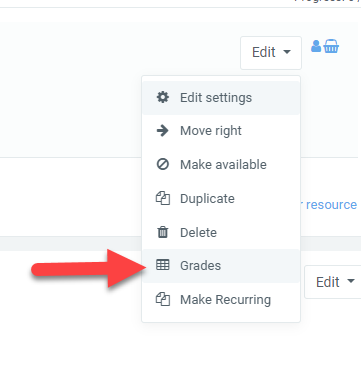The image size is (361, 372).
Task: Click the Make Recurring copy icon
Action: (163, 299)
